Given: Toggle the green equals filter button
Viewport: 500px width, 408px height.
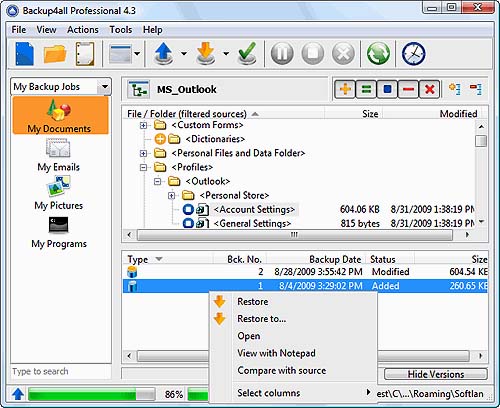Looking at the screenshot, I should pyautogui.click(x=366, y=89).
